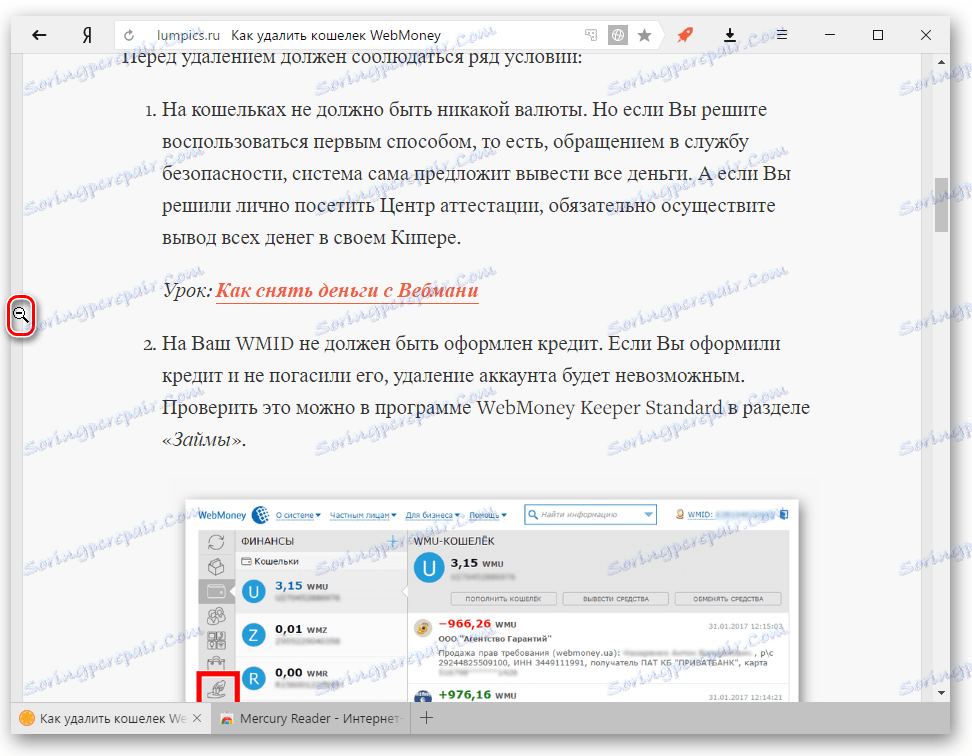
Task: Click the lumpics.ru address field
Action: tap(188, 35)
